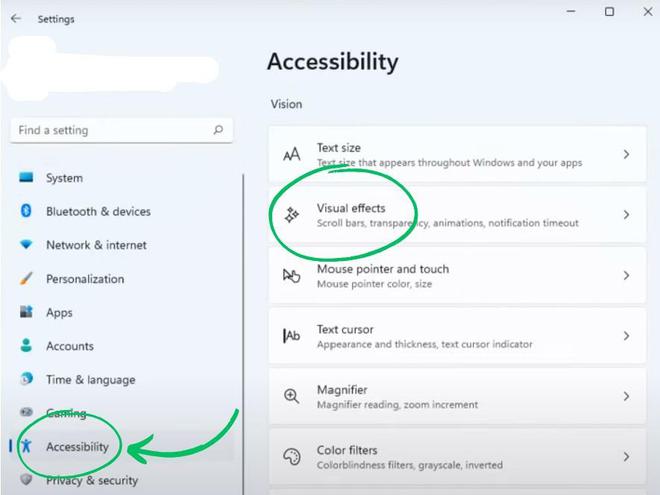Click the Time & language globe icon
Screen dimensions: 660x495
(x=27, y=379)
